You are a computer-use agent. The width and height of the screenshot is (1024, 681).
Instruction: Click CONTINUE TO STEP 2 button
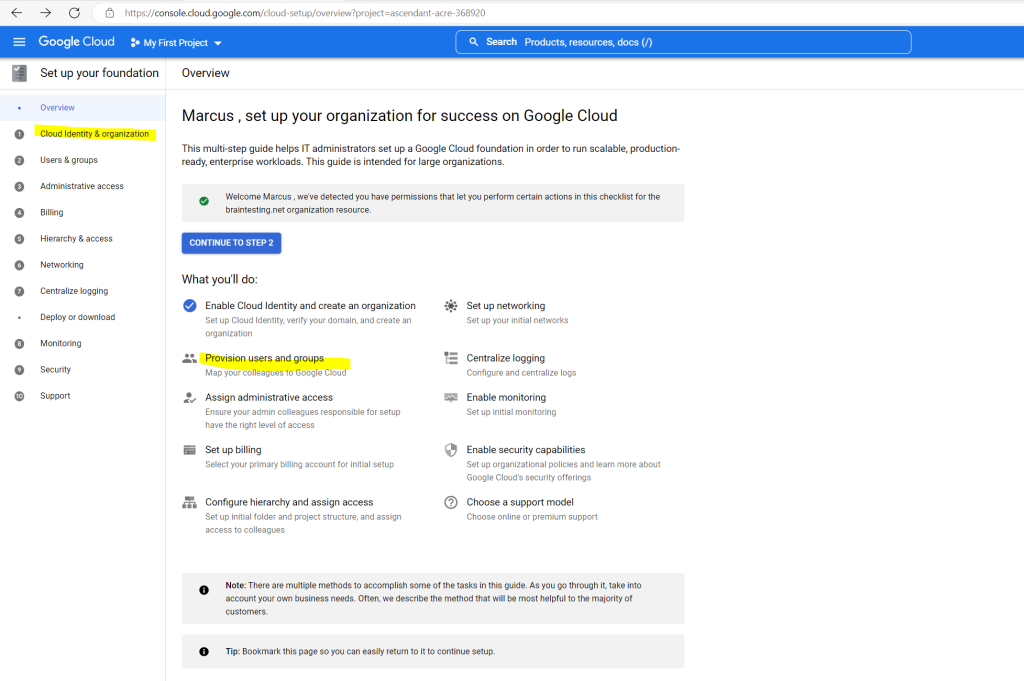(231, 243)
